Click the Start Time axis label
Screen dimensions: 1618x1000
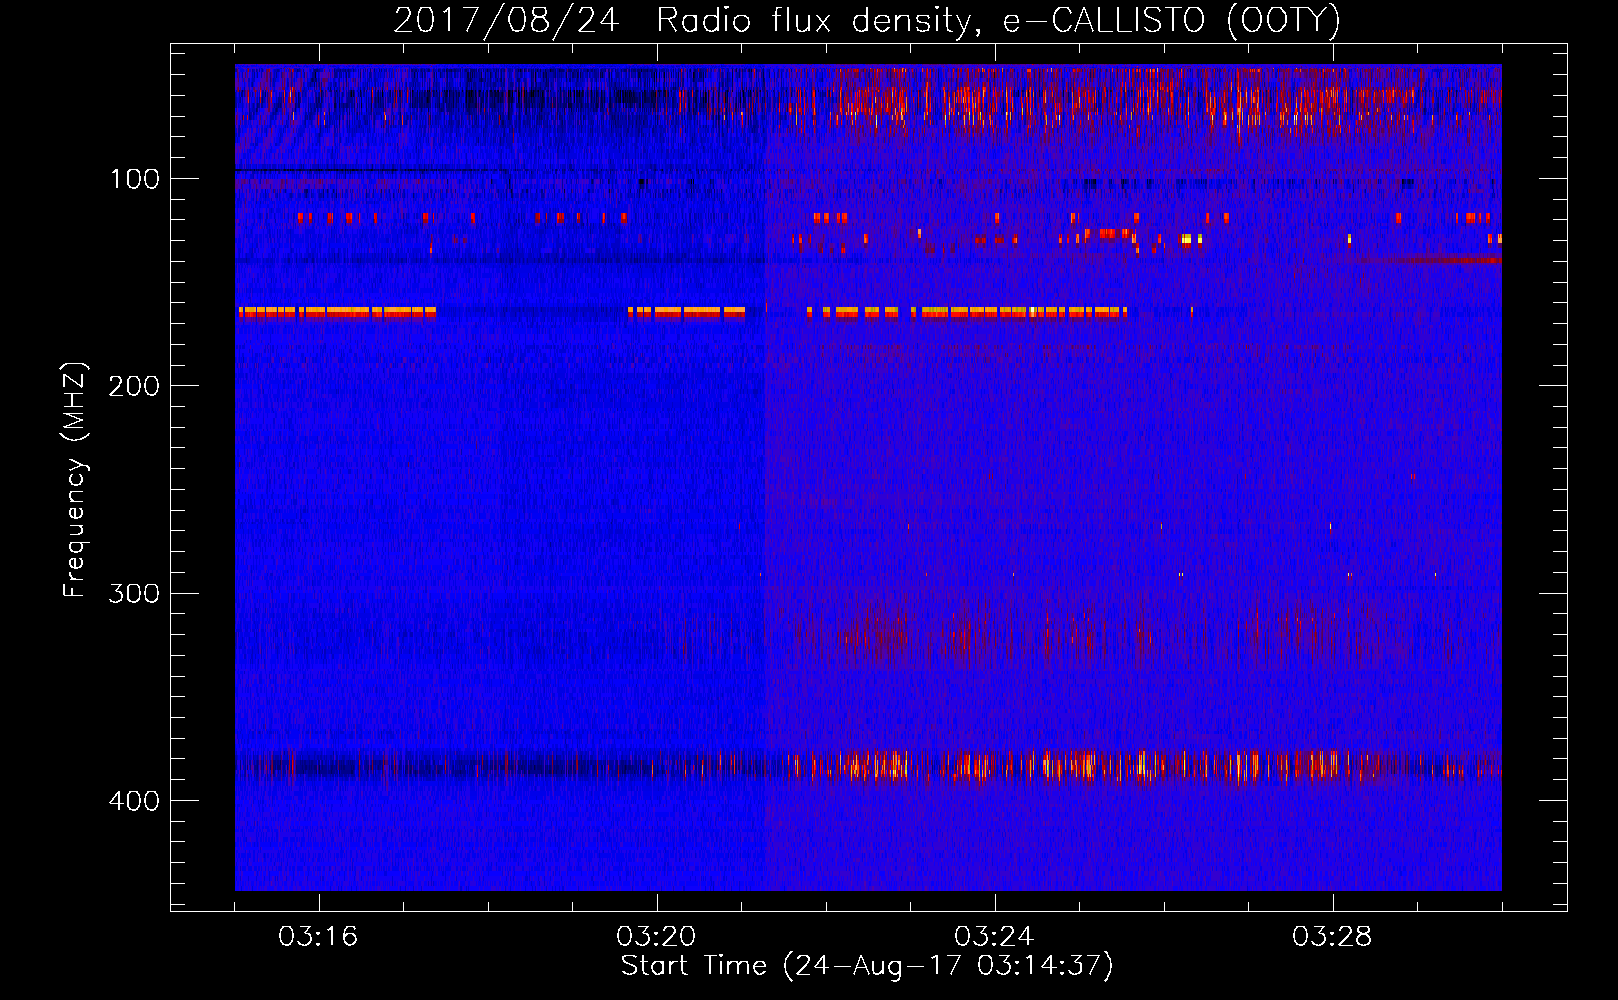[x=867, y=966]
